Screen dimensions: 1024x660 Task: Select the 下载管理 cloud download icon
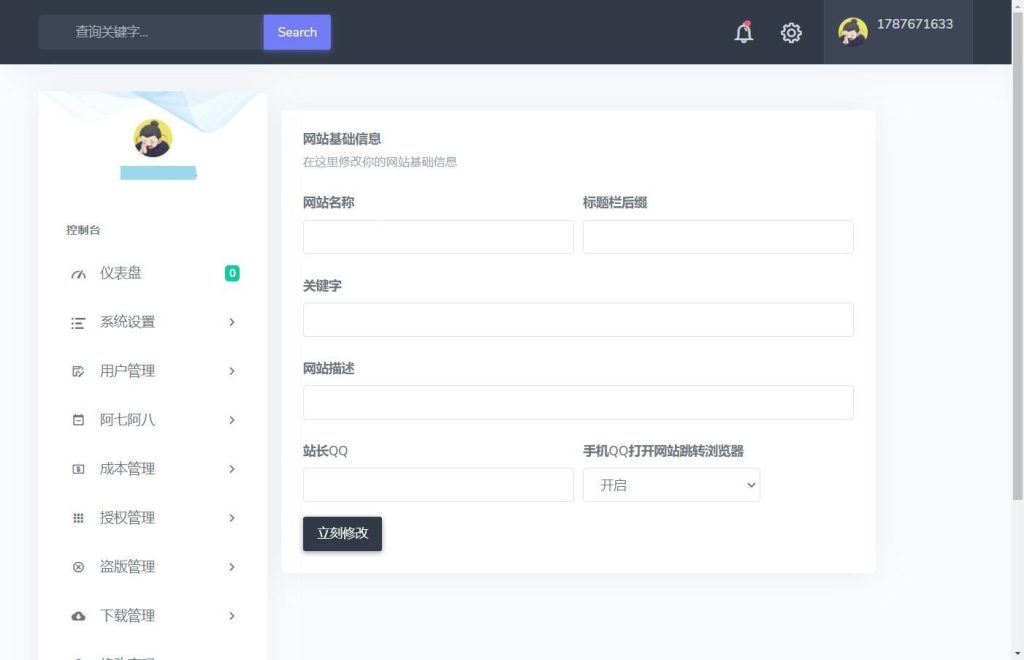78,615
